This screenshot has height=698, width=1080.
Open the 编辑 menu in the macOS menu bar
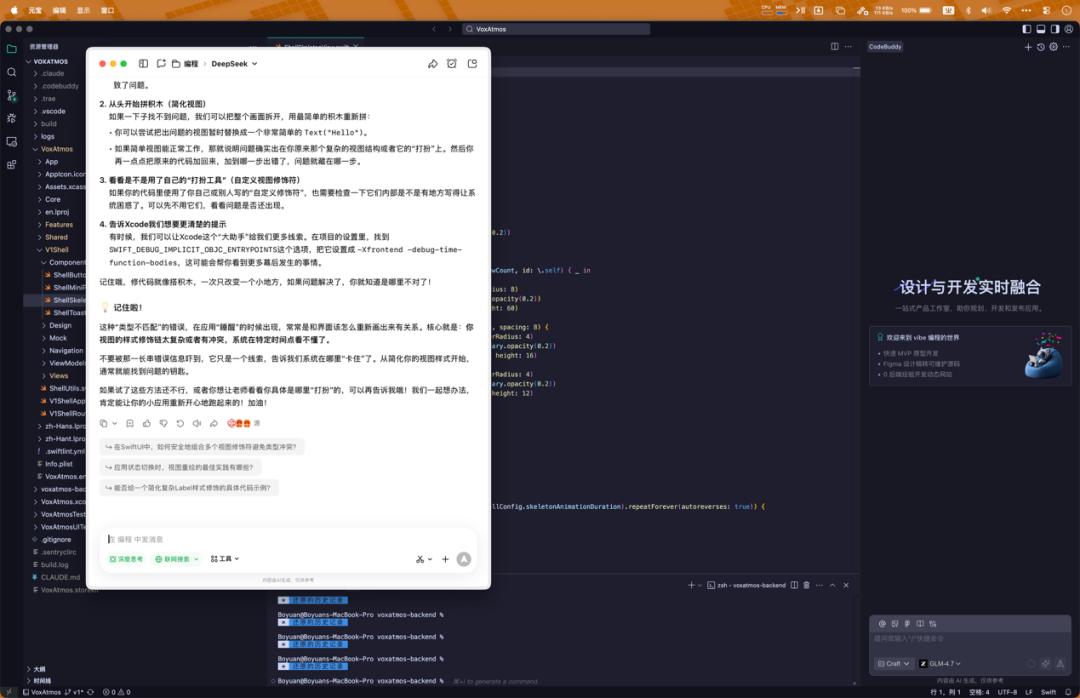click(59, 10)
